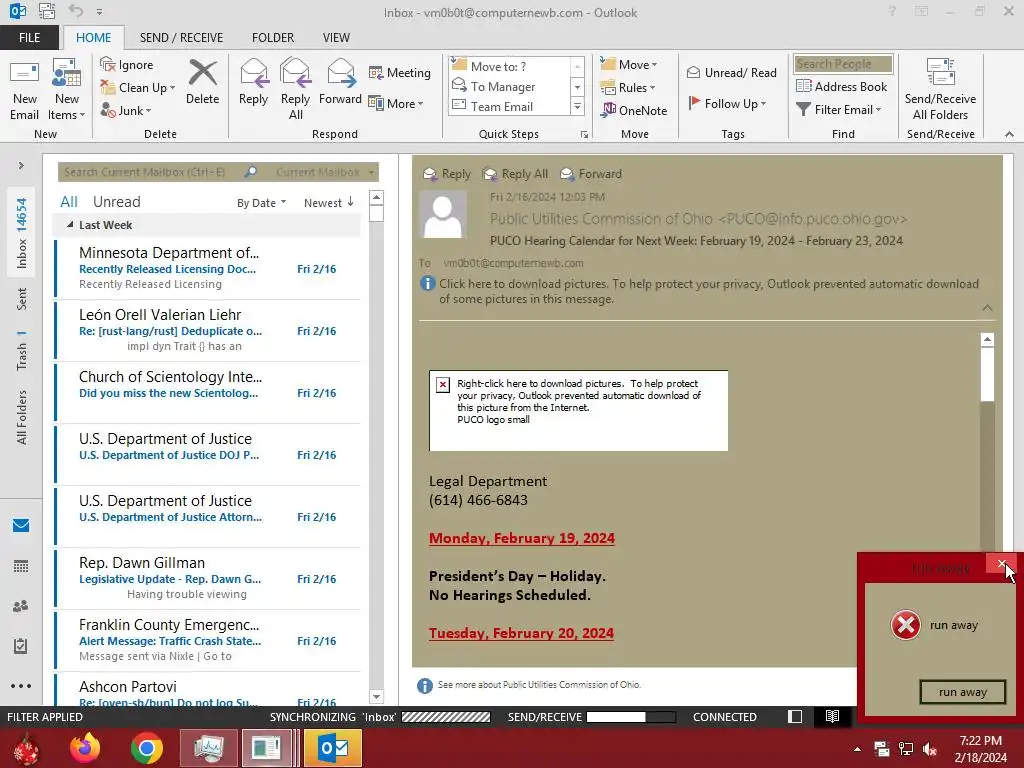Select the HOME ribbon tab
Image resolution: width=1024 pixels, height=768 pixels.
[93, 38]
